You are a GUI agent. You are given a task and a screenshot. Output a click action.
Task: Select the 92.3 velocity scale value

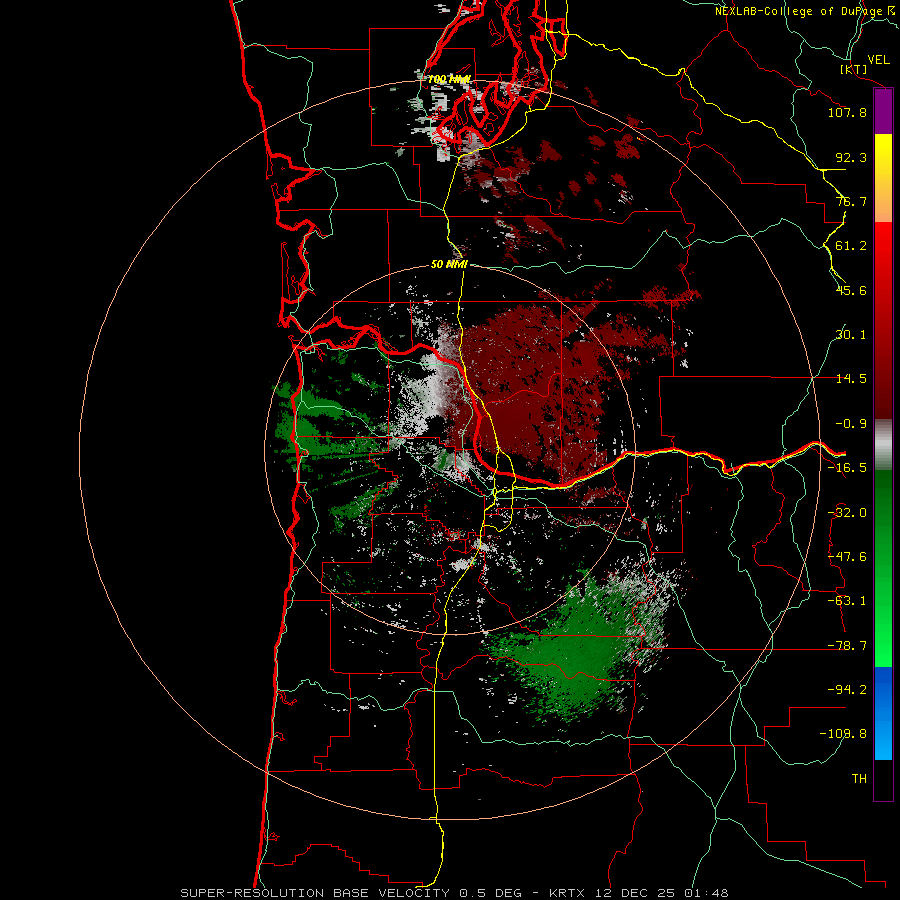851,157
